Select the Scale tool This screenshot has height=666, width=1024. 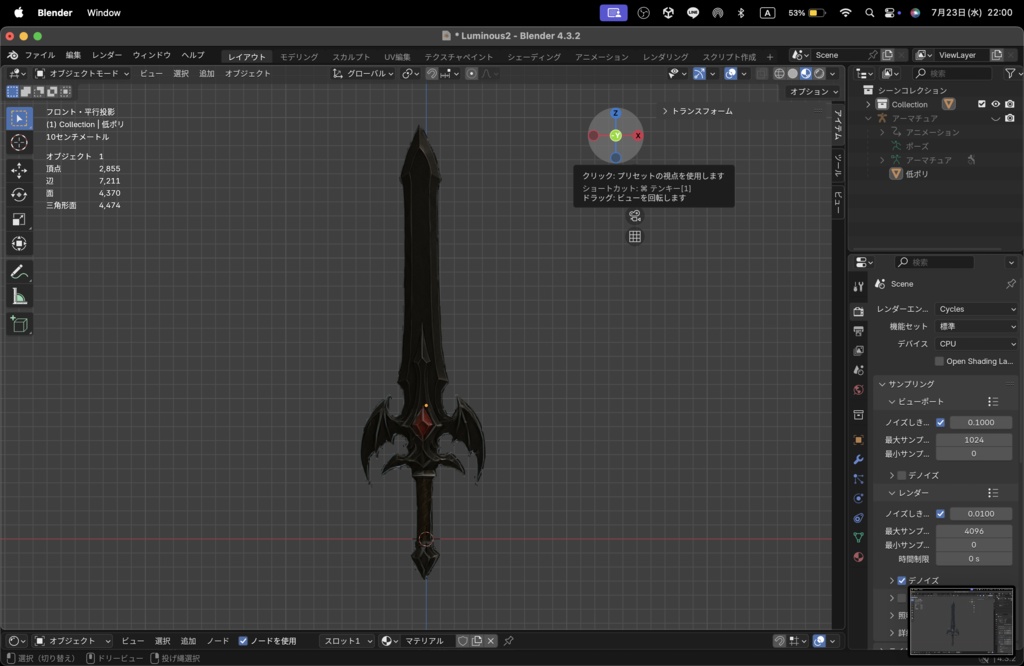click(20, 219)
